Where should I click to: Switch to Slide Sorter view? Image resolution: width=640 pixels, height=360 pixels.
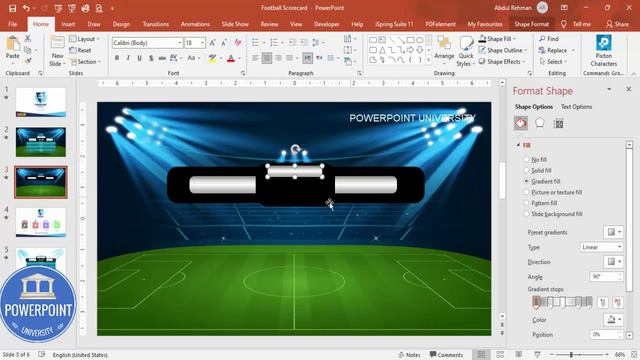[500, 355]
